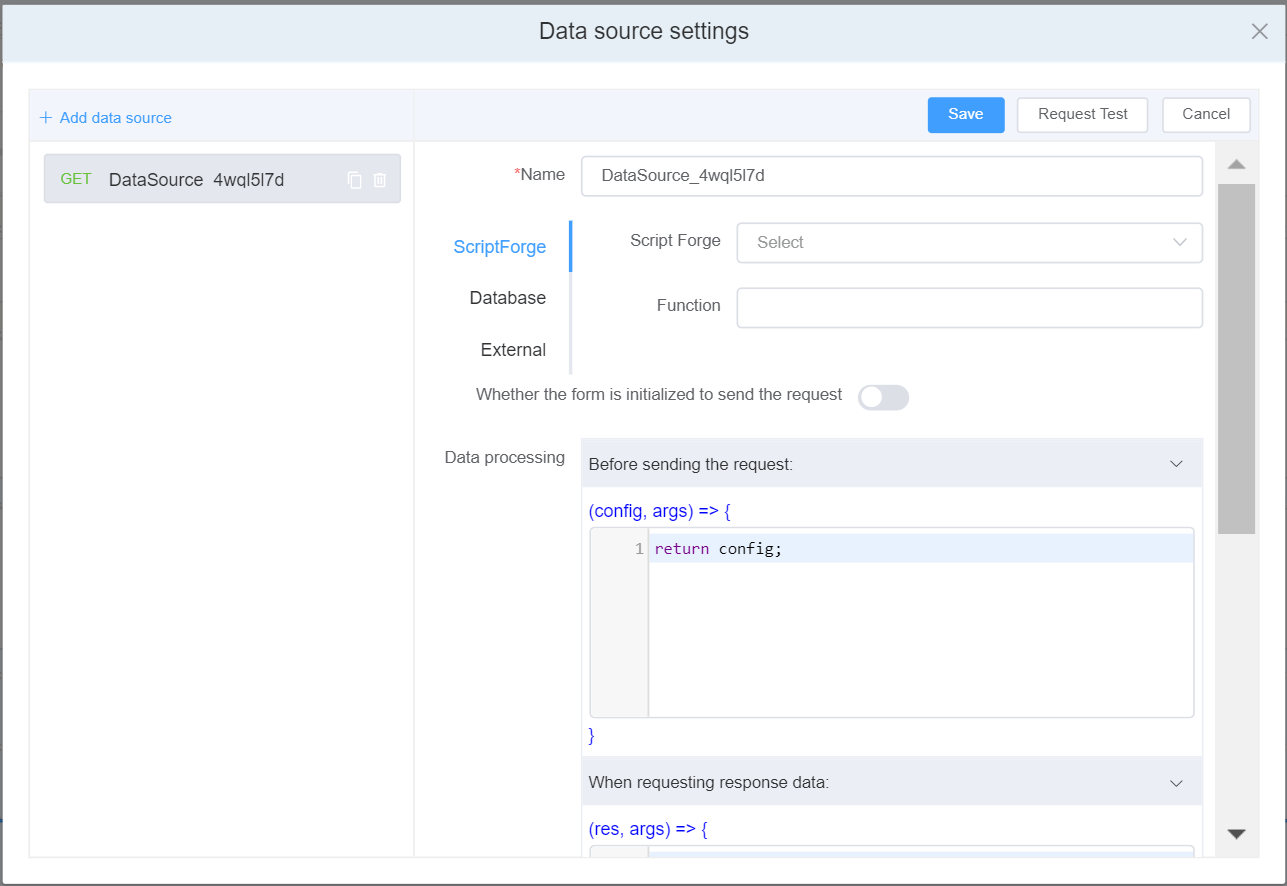
Task: Cancel the data source changes
Action: click(1206, 115)
